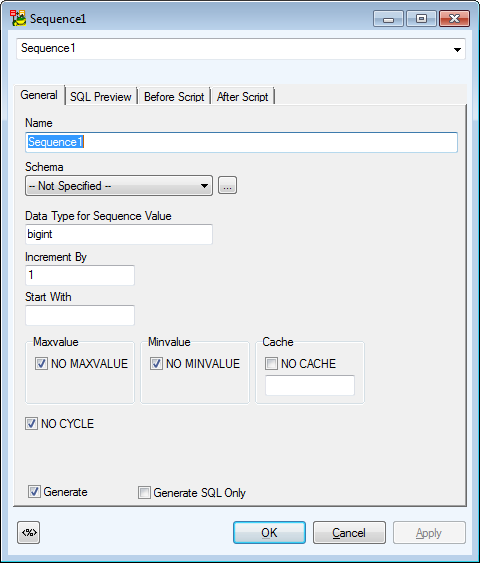480x563 pixels.
Task: Uncheck the NO MAXVALUE checkbox
Action: click(x=41, y=363)
